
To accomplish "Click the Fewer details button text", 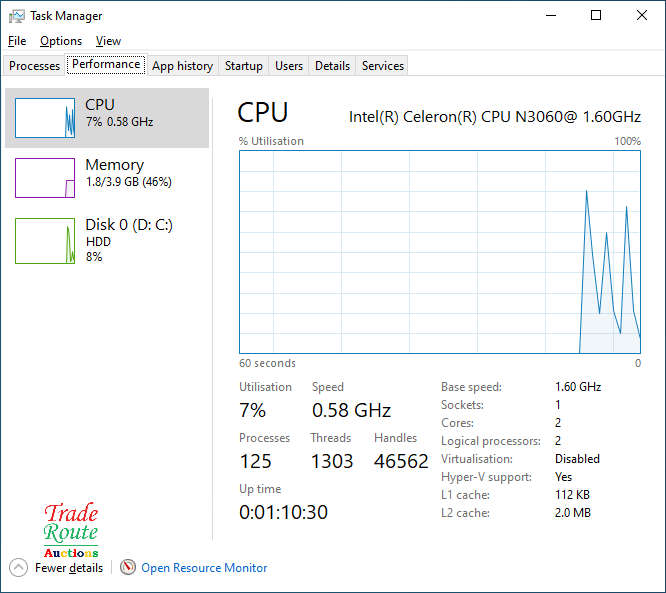I will [x=69, y=568].
